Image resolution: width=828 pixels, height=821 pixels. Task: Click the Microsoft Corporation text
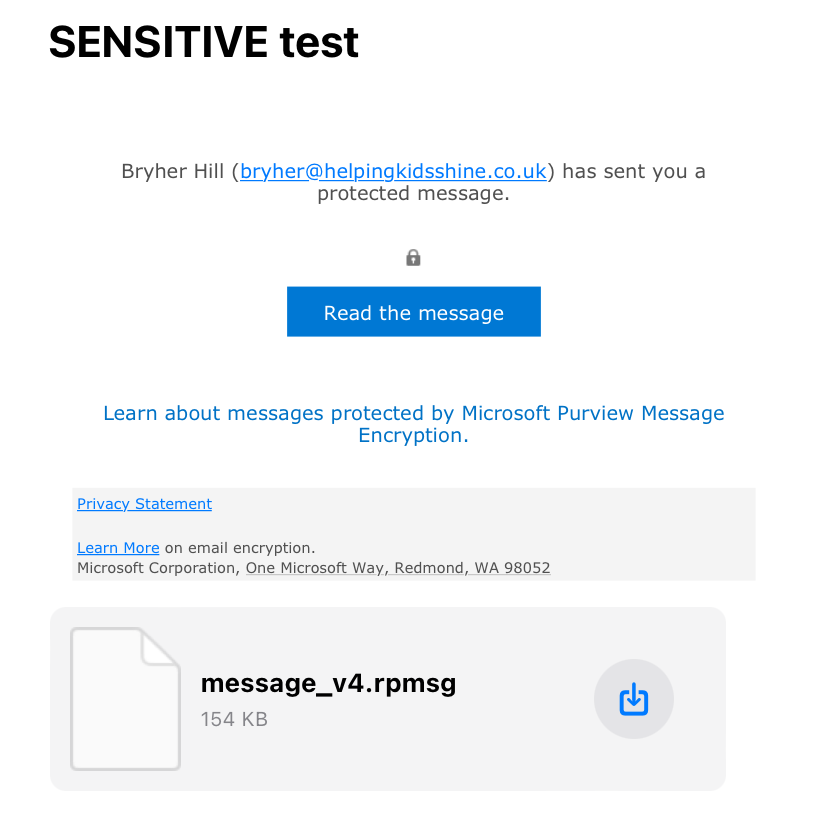[157, 568]
